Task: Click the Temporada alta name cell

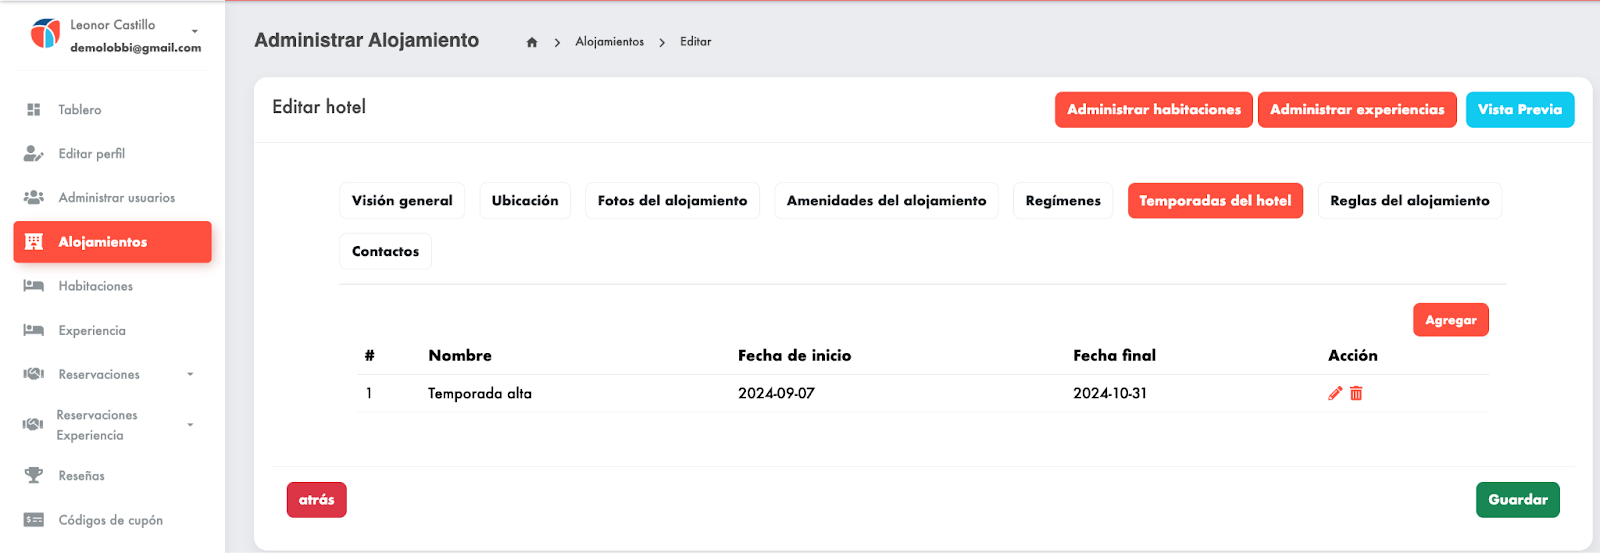Action: 480,393
